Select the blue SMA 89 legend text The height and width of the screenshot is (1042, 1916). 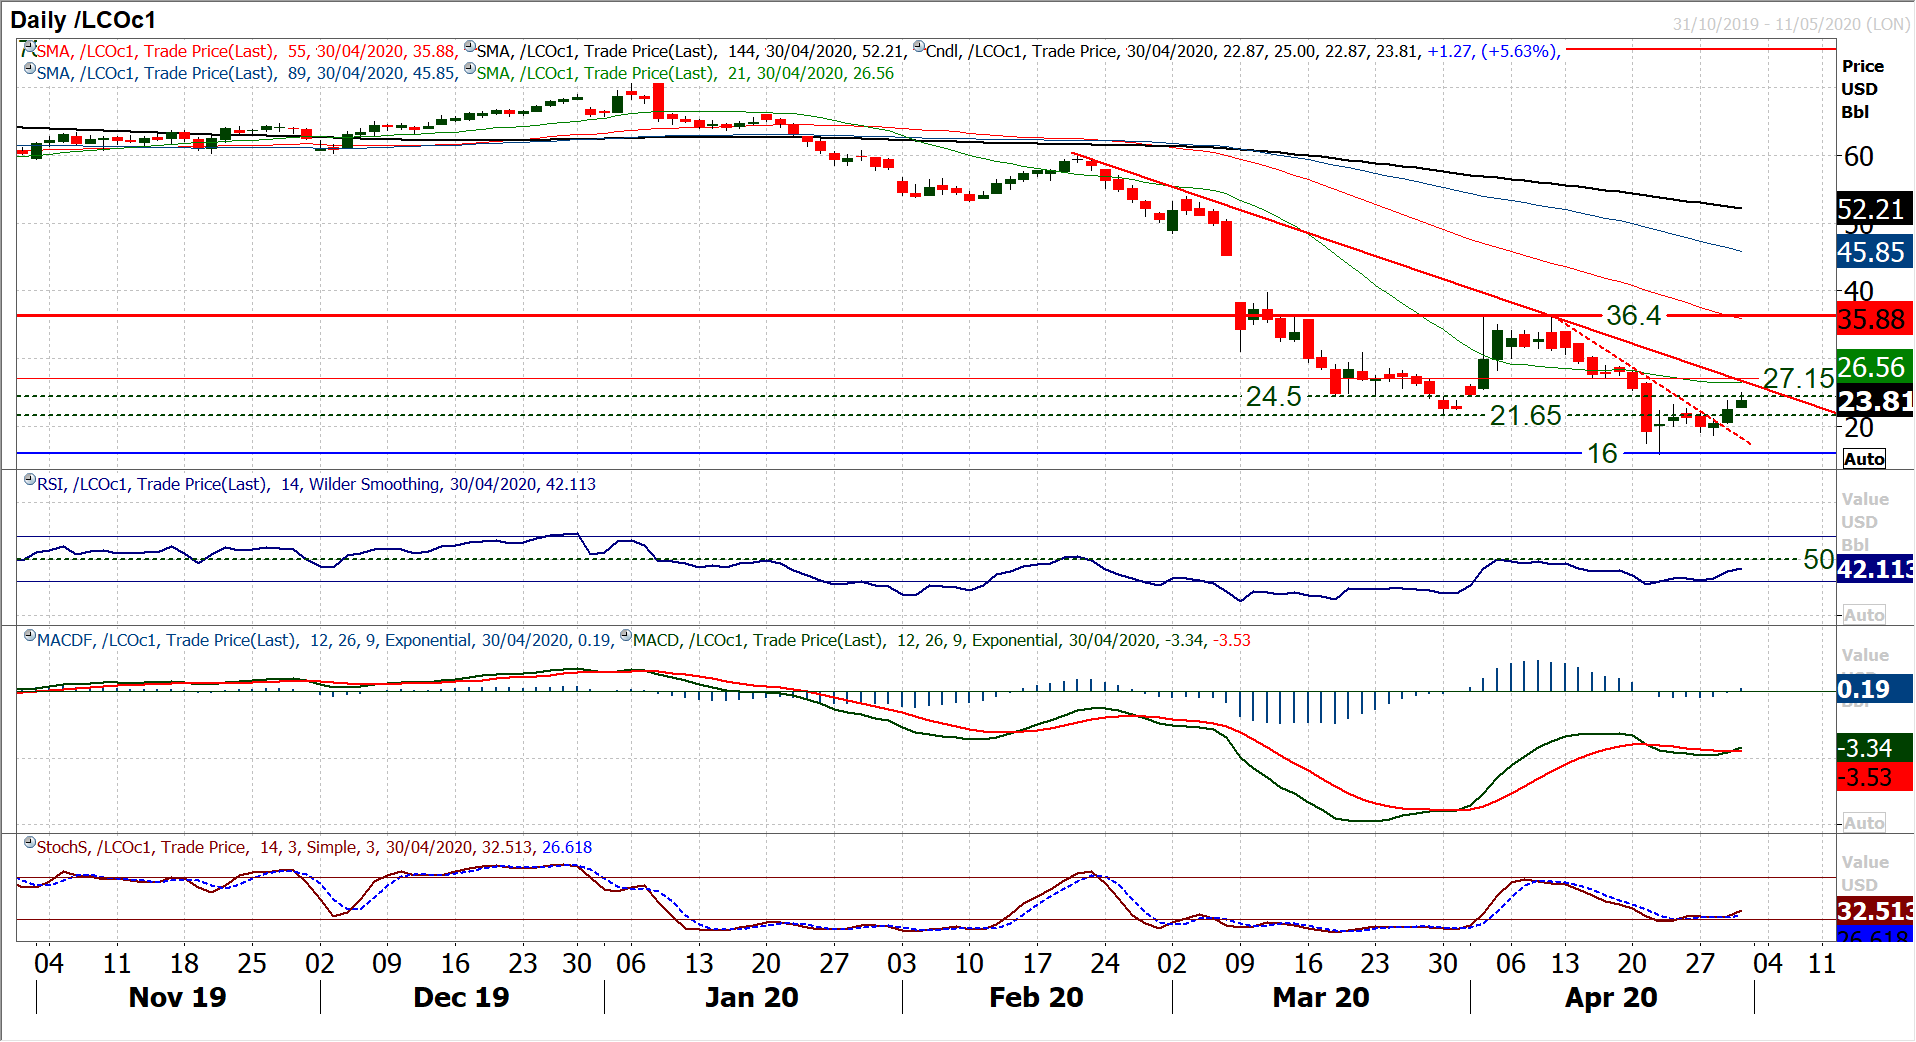248,73
